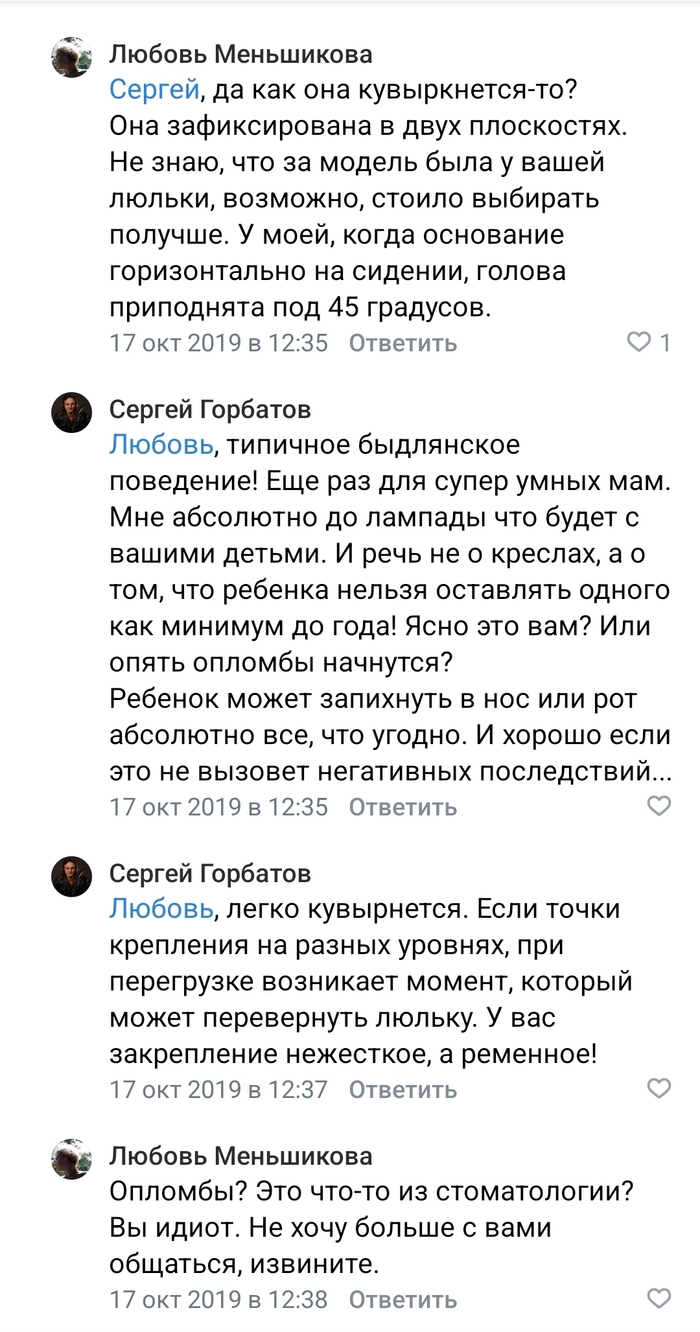Open Любовь Меньшикова's name above Опломбы comment
This screenshot has width=700, height=1332.
(240, 1157)
